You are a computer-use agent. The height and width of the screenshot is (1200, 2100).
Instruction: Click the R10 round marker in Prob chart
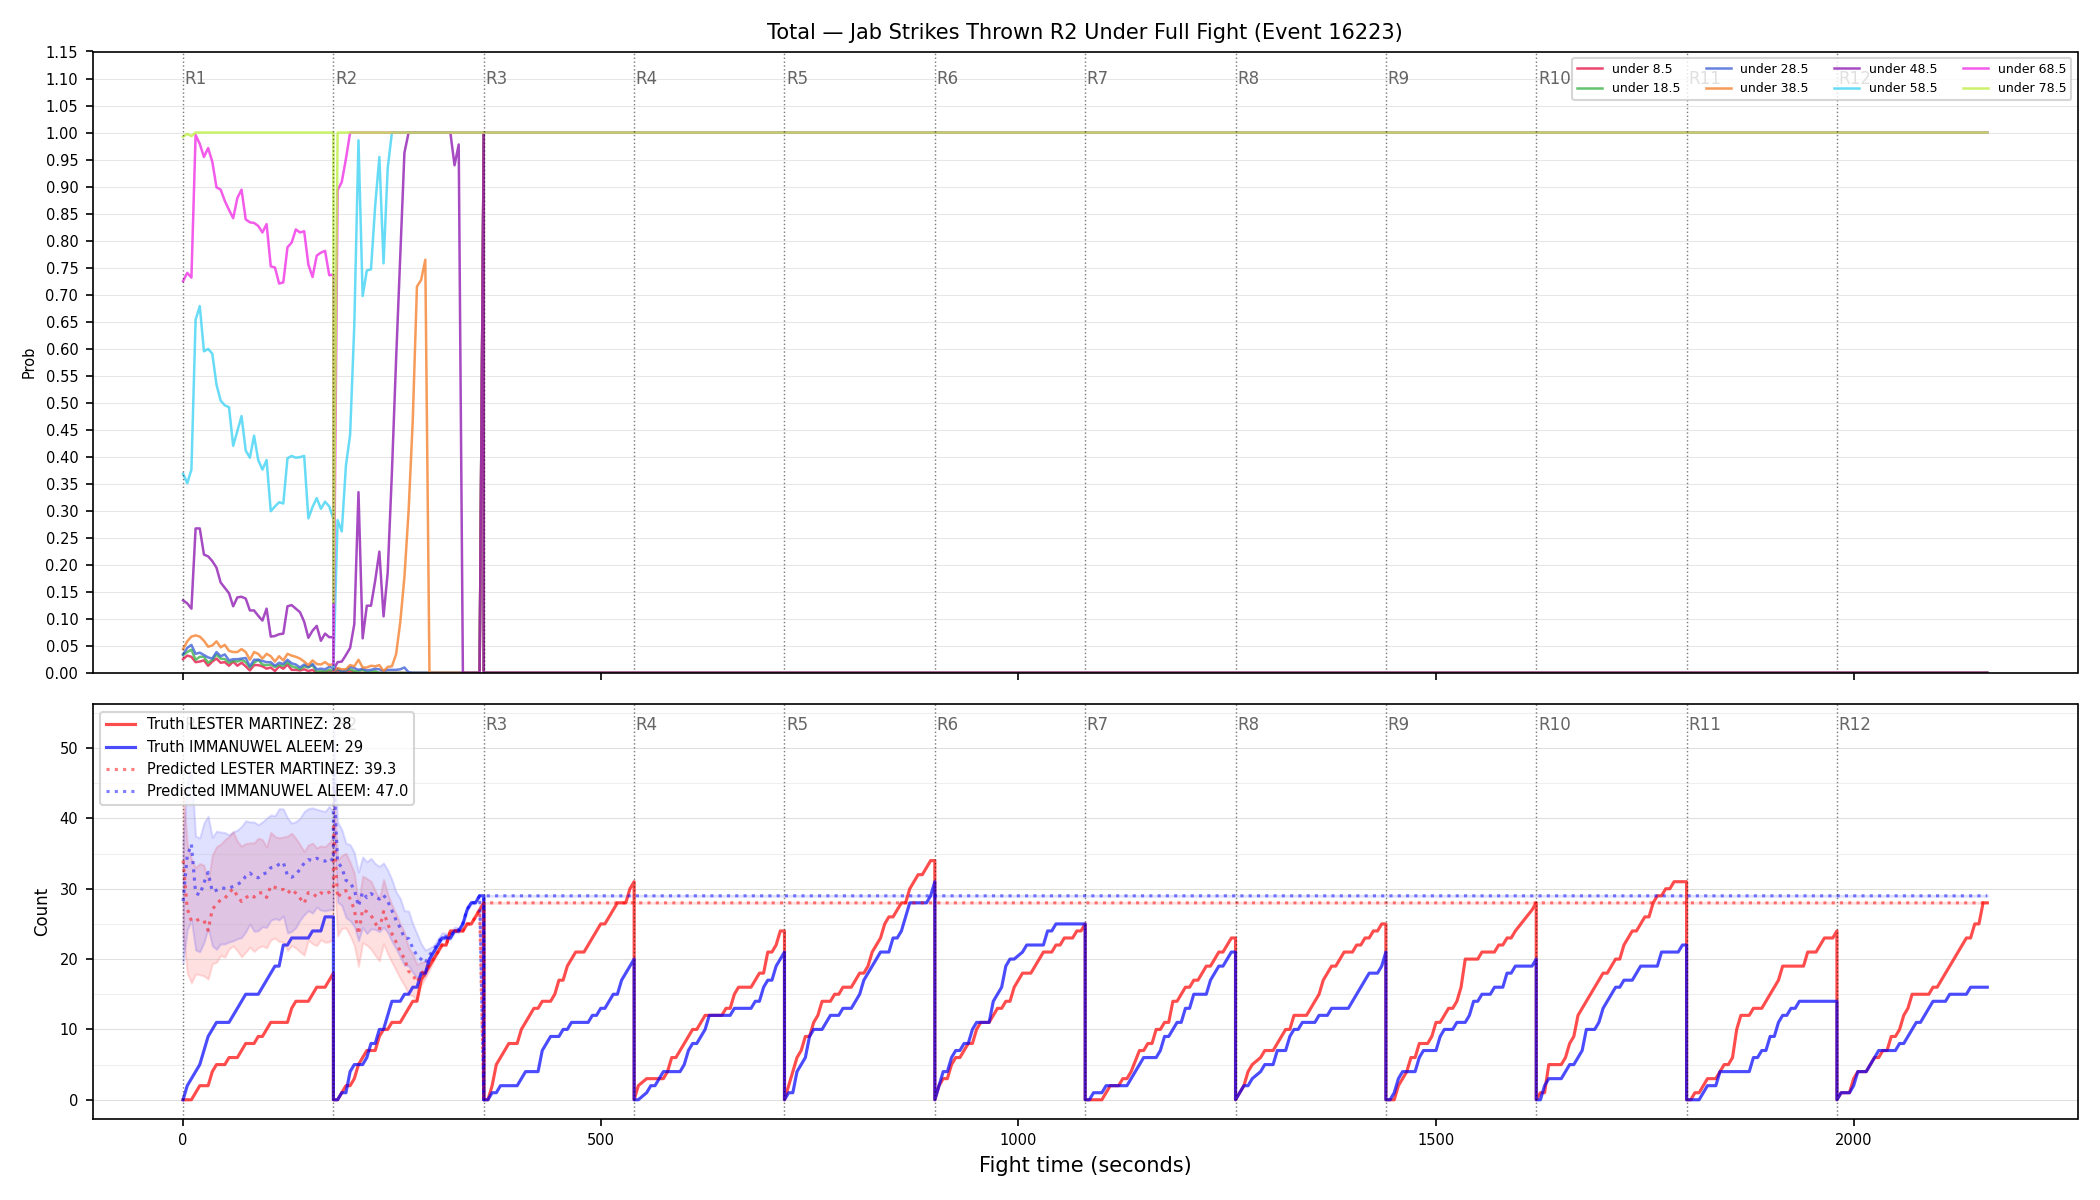(x=1554, y=78)
